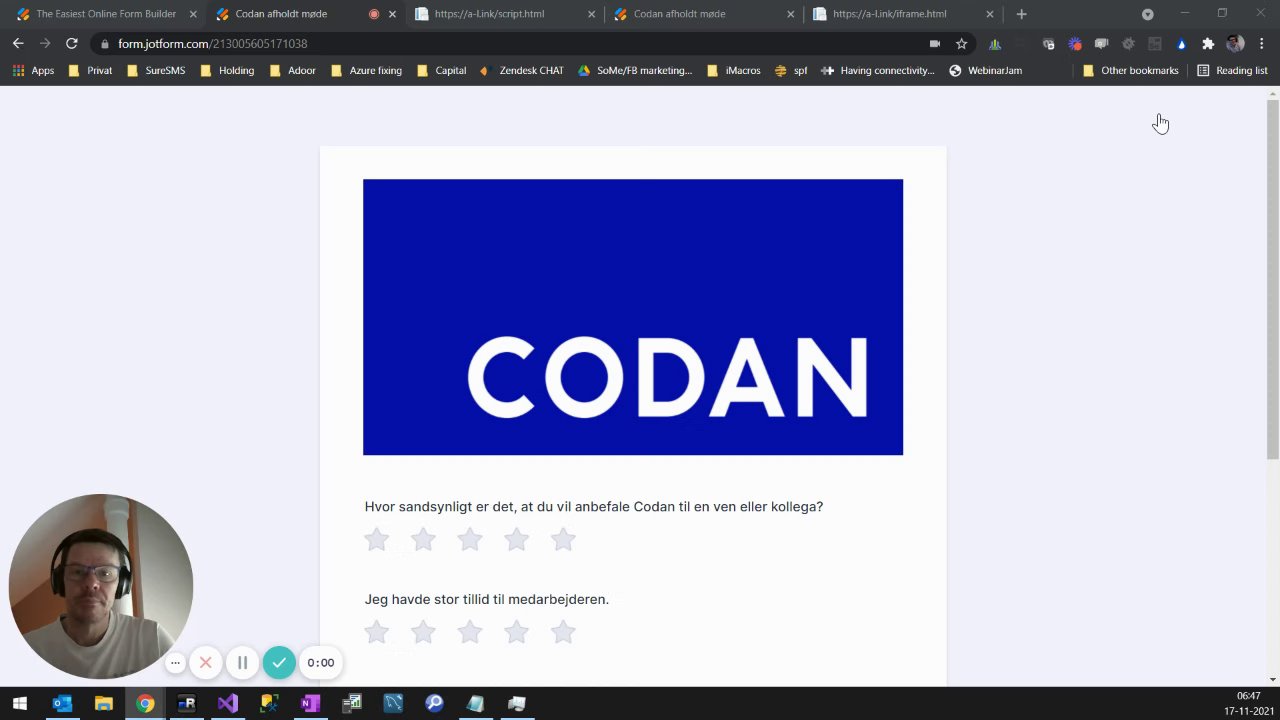View site lock security information

(x=104, y=44)
